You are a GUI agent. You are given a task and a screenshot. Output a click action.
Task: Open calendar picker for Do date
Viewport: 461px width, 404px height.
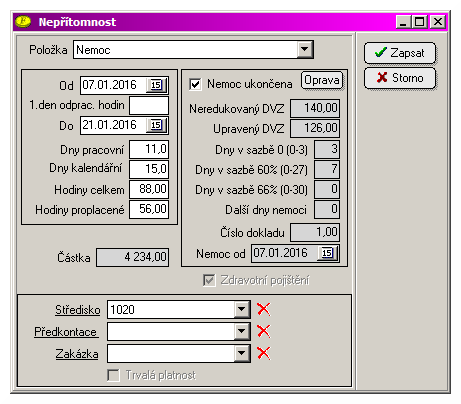[x=157, y=125]
